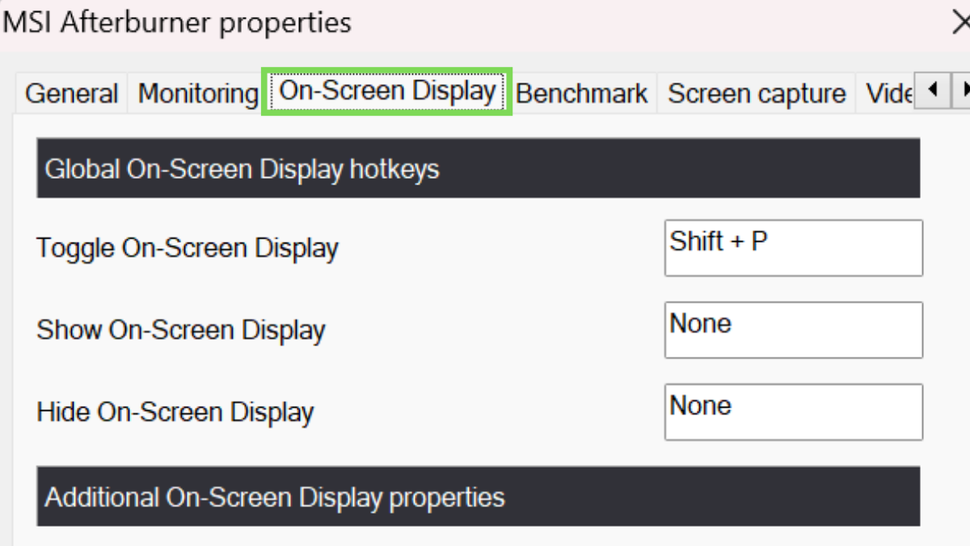Click the empty title bar area beside the title
The image size is (970, 546).
[650, 22]
